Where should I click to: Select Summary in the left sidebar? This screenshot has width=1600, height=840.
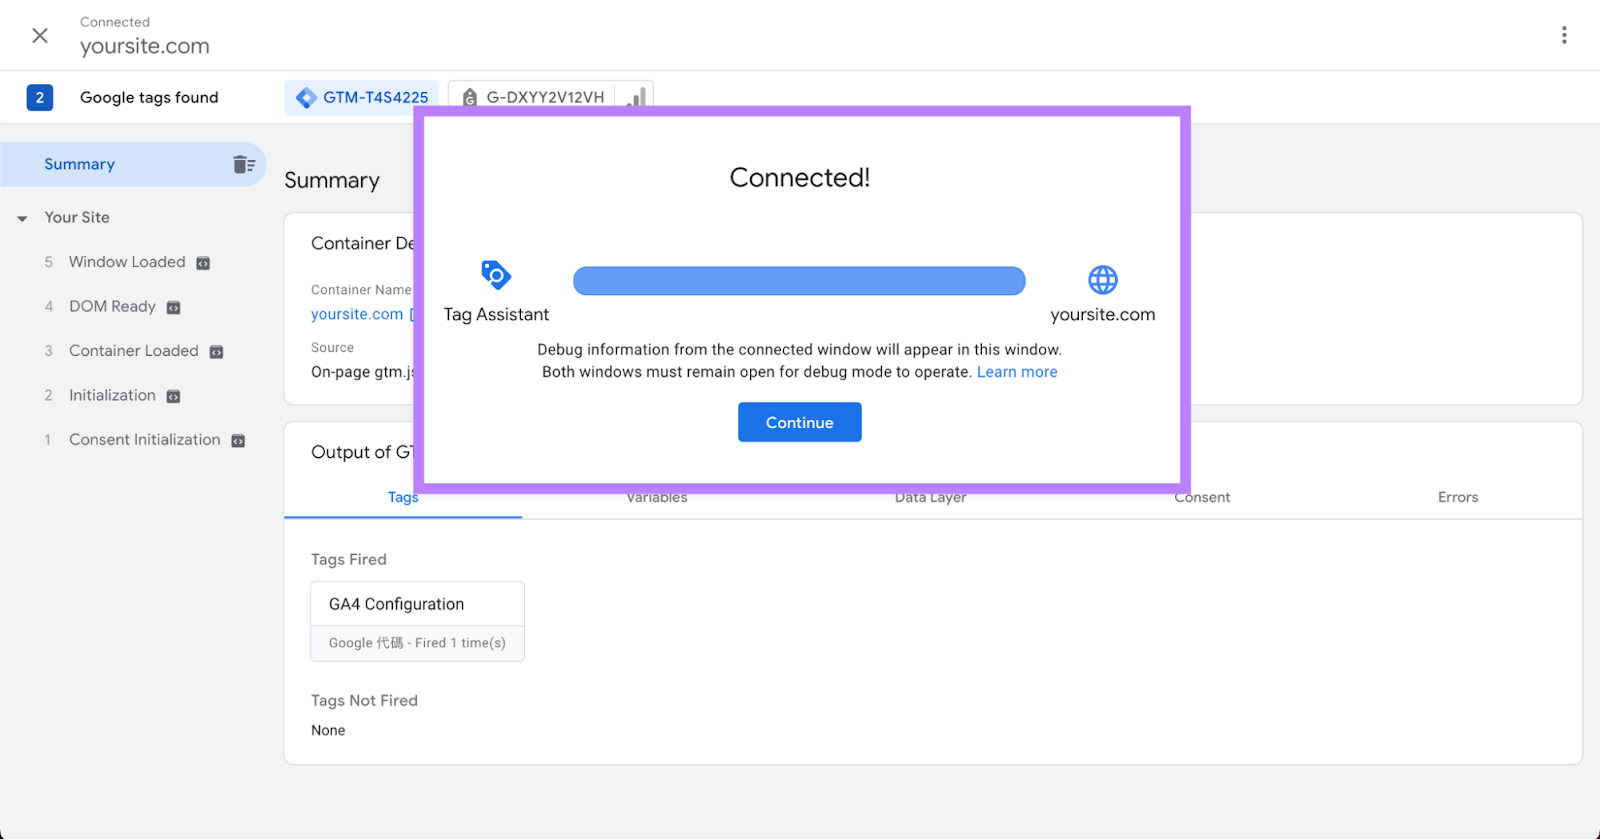[x=80, y=165]
